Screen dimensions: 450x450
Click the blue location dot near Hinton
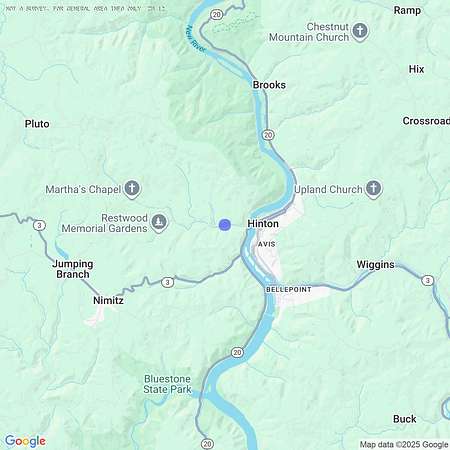point(225,225)
